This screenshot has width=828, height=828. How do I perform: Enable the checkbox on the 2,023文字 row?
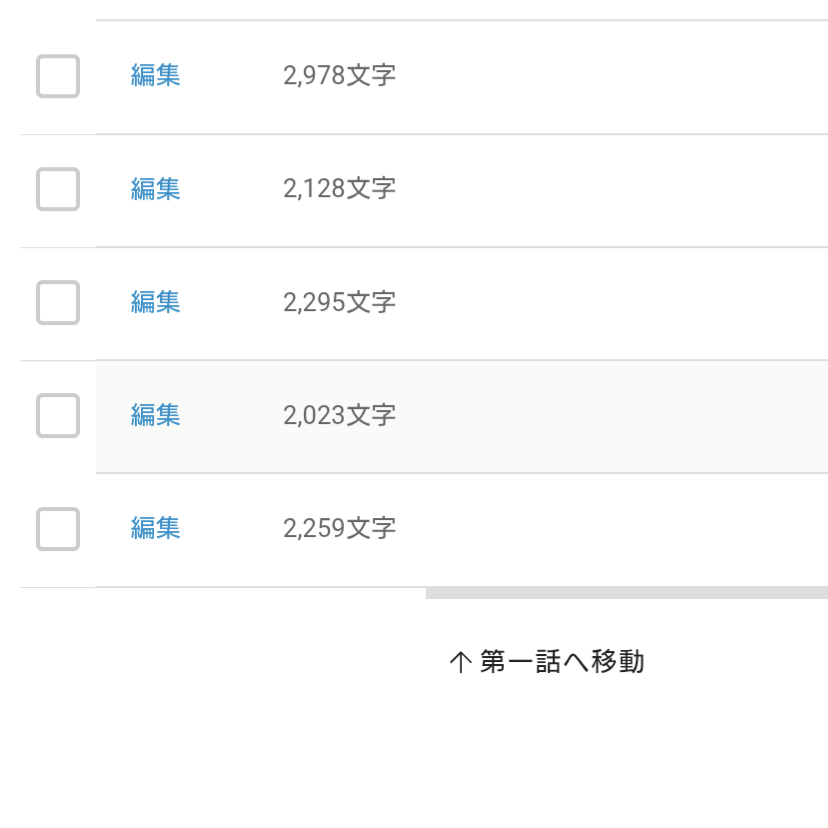click(x=58, y=415)
